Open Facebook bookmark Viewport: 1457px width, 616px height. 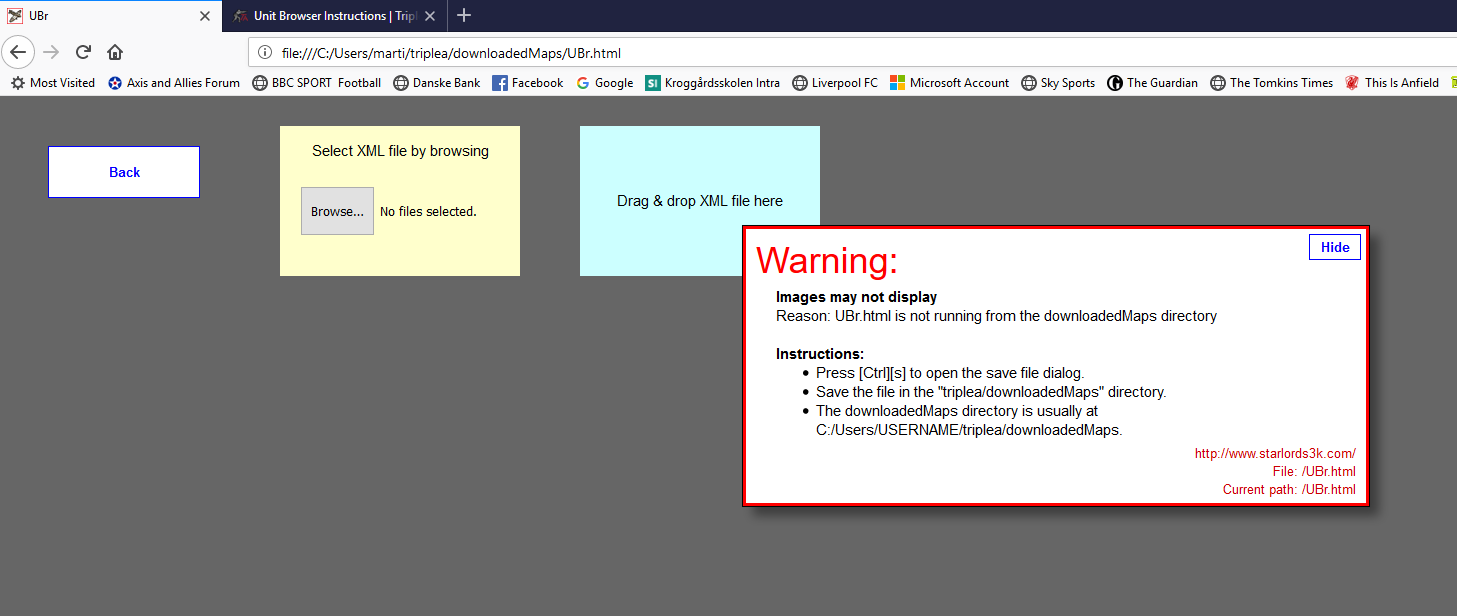point(528,83)
